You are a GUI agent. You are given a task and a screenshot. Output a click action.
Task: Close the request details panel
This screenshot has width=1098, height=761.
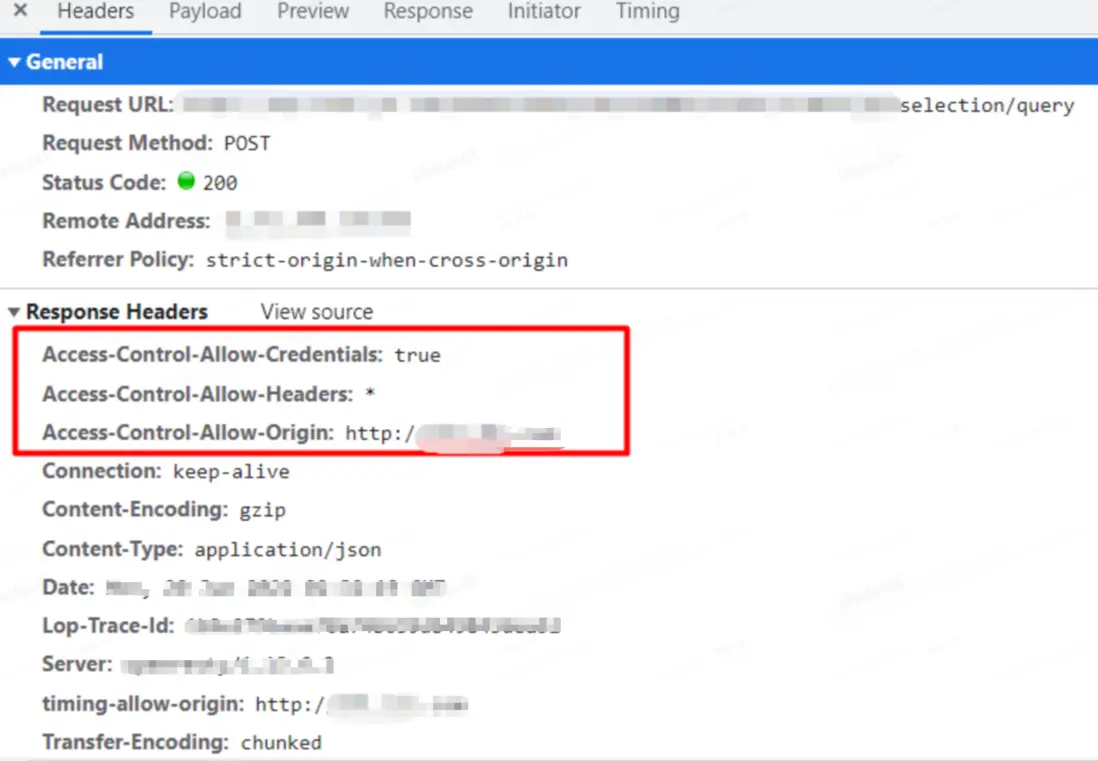(x=20, y=11)
